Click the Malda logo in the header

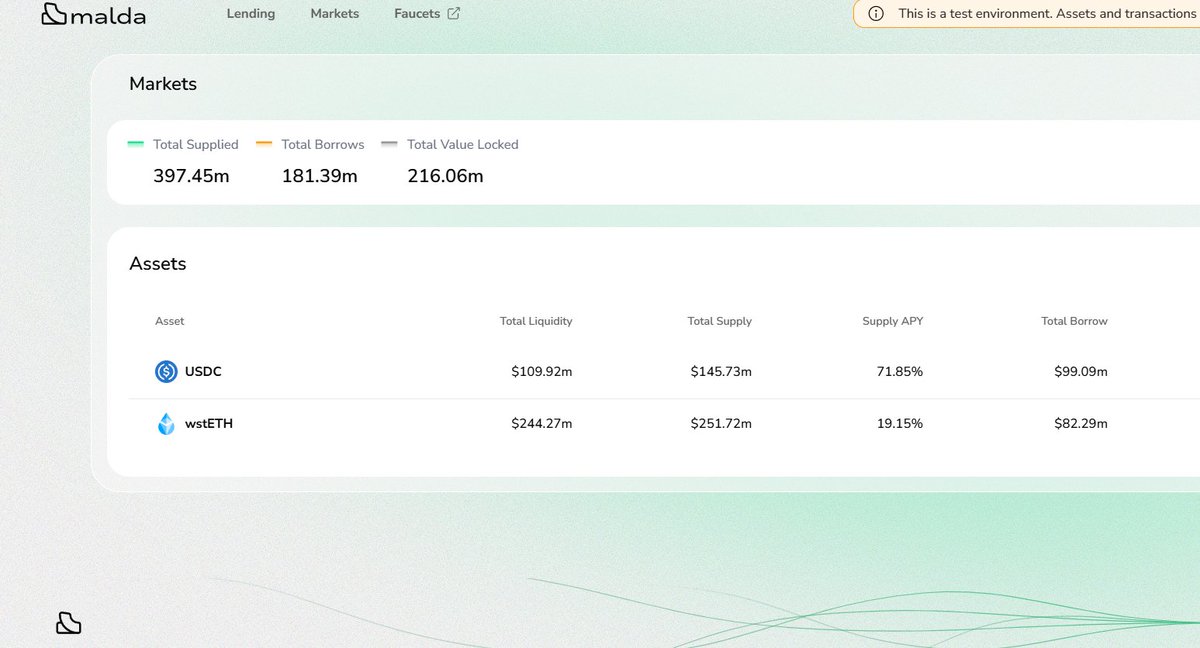(x=95, y=14)
